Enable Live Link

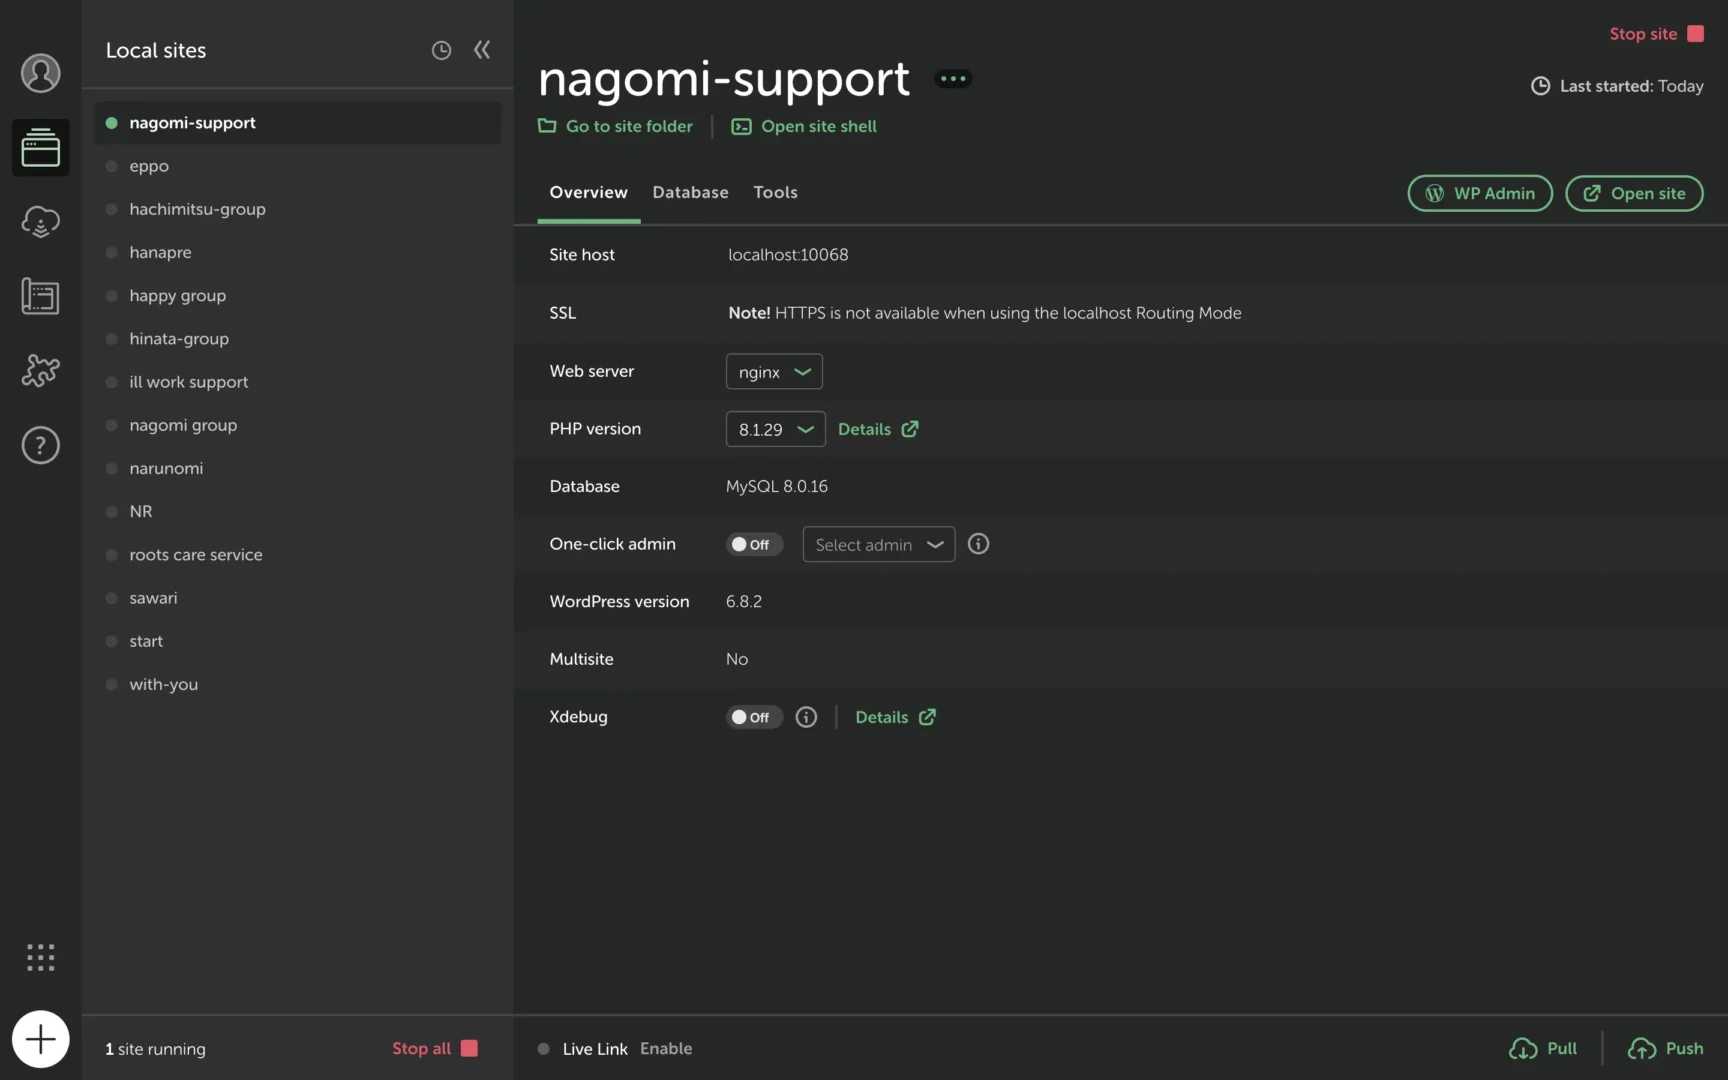click(x=666, y=1049)
